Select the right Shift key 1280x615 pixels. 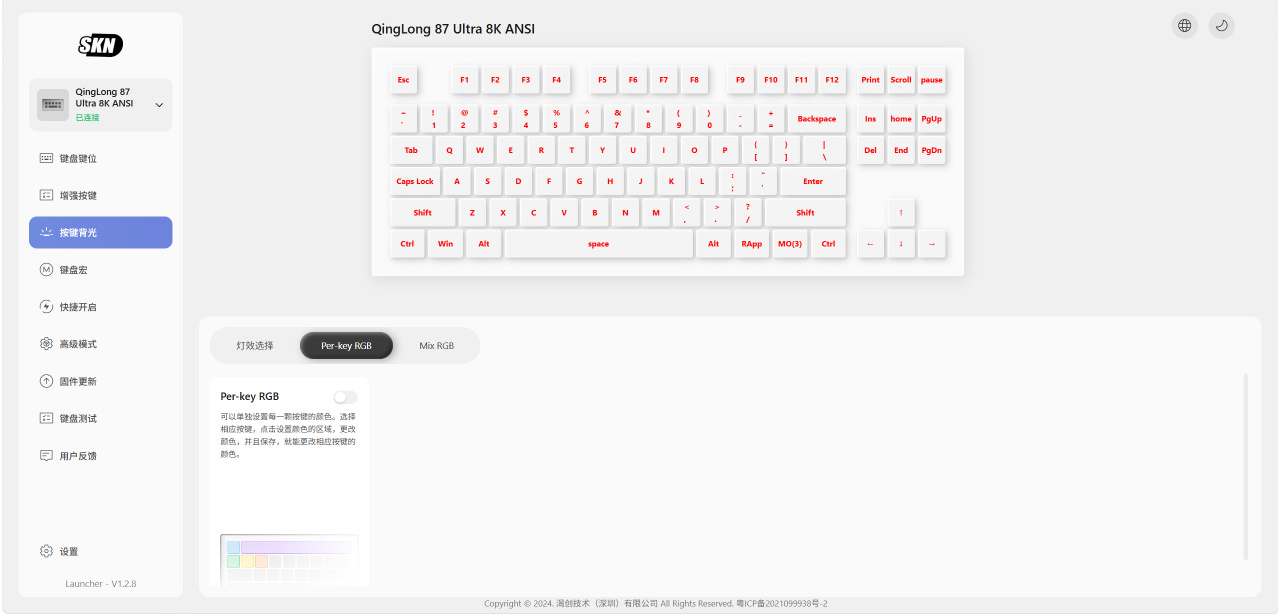tap(805, 212)
